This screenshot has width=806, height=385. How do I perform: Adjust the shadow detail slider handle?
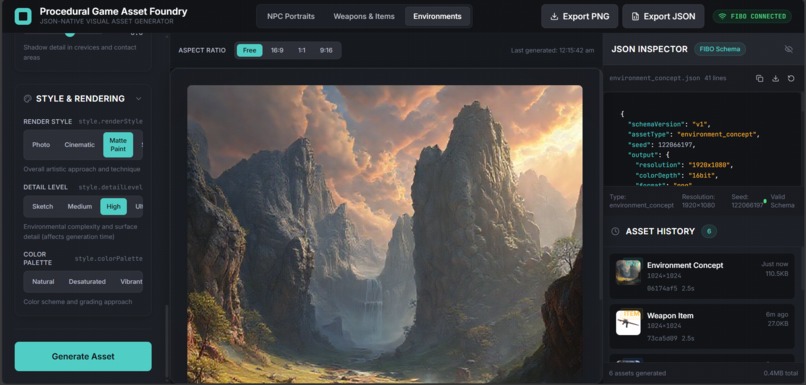tap(70, 33)
